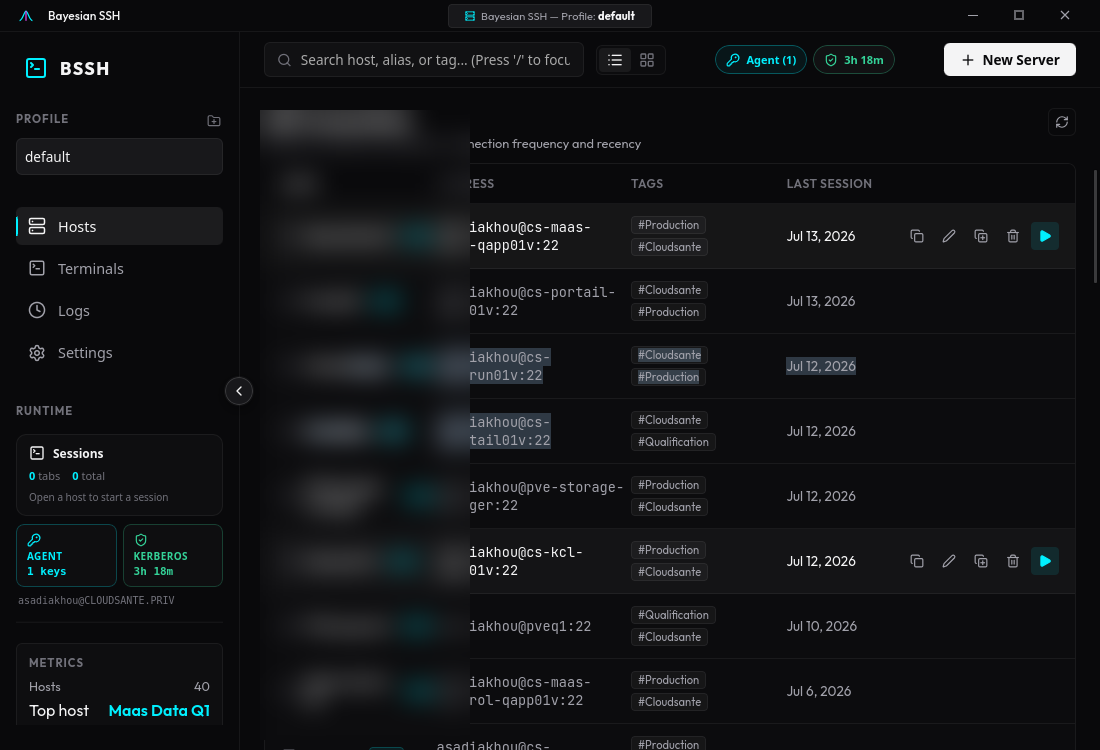Open the Settings section

(x=119, y=353)
